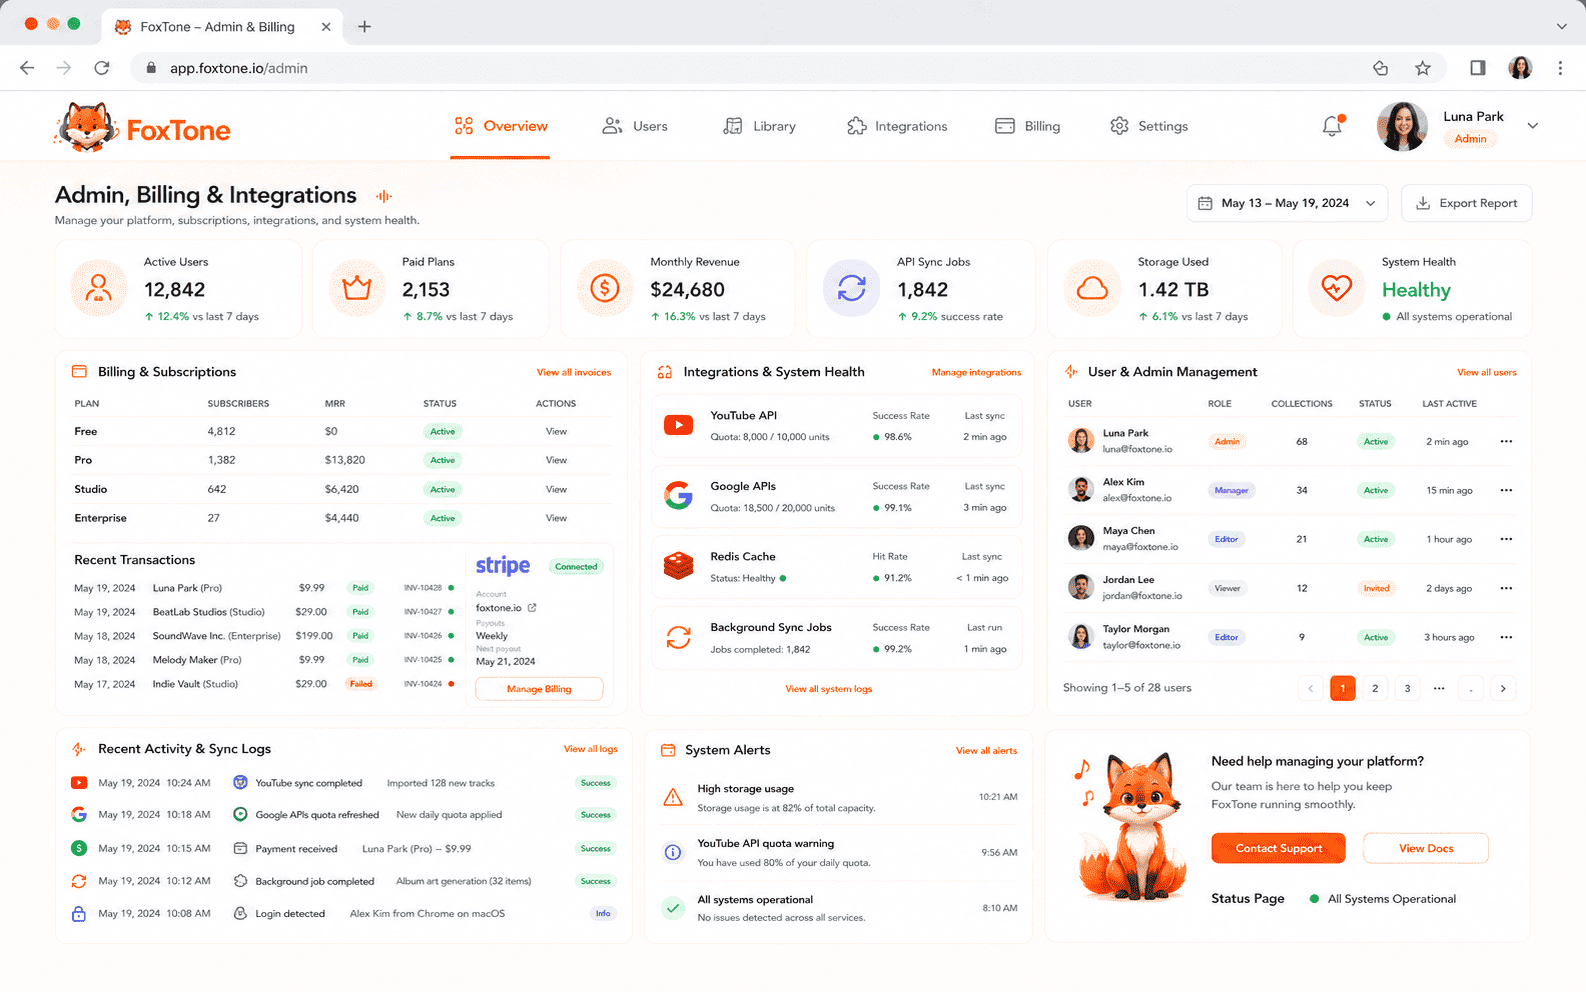
Task: Bookmark page with the star icon
Action: click(1422, 68)
